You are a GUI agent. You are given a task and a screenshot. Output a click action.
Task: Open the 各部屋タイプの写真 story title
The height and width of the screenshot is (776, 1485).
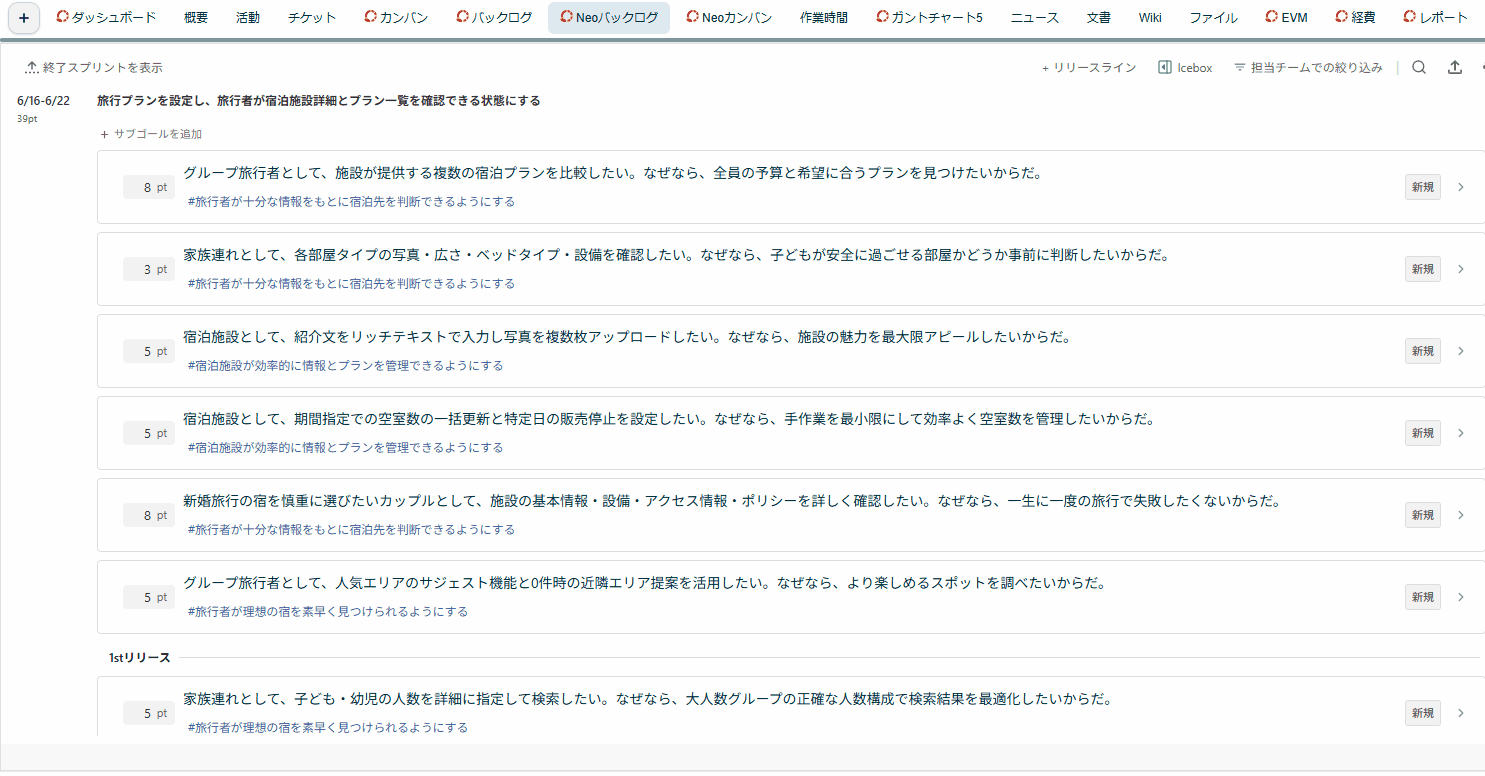[x=676, y=255]
